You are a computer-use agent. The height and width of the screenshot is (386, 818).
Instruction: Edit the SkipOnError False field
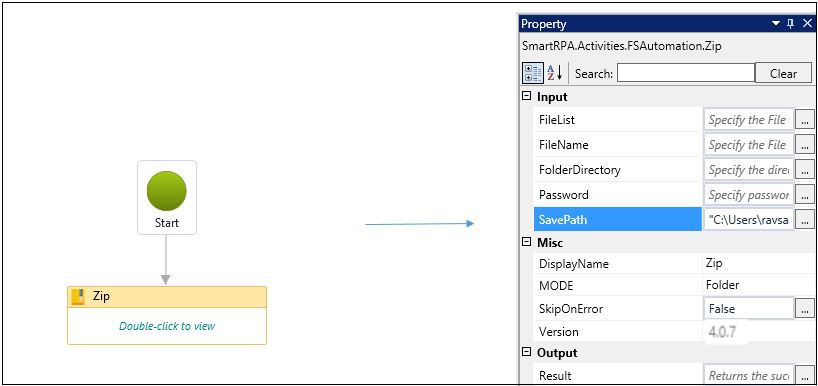[749, 308]
